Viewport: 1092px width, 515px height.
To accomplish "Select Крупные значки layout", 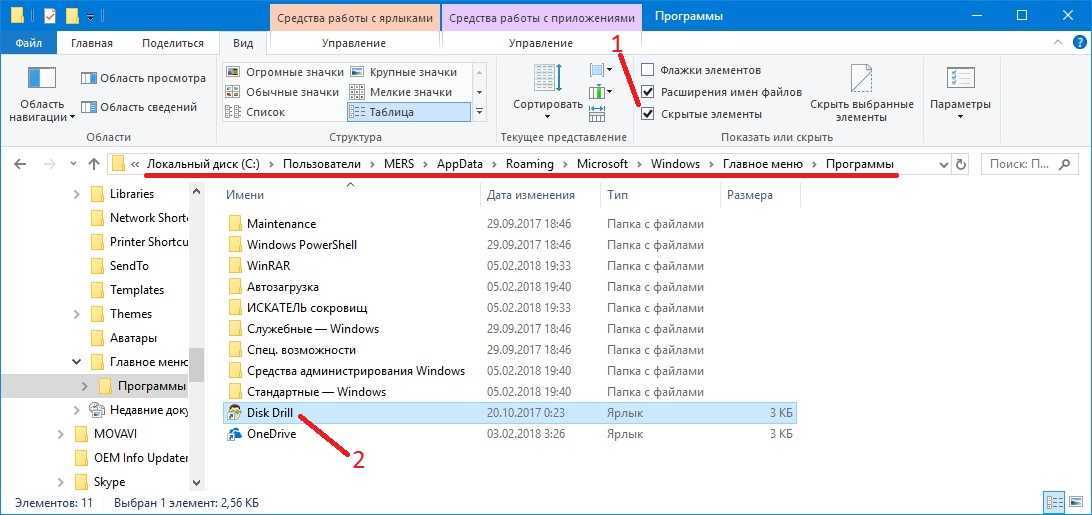I will coord(404,72).
